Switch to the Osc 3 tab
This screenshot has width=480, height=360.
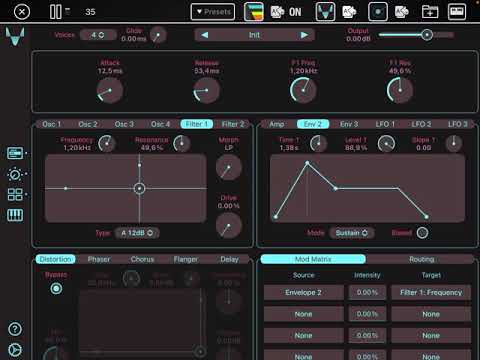124,124
